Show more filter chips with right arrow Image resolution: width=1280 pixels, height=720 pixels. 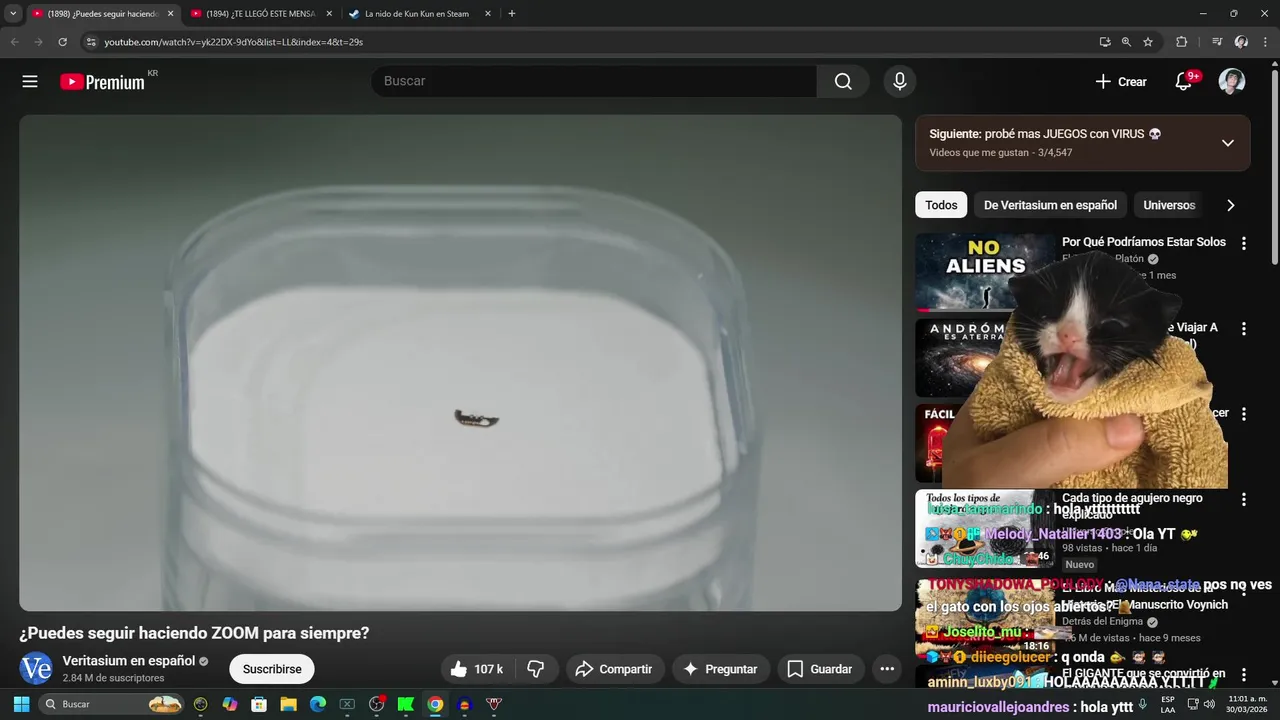(x=1230, y=205)
